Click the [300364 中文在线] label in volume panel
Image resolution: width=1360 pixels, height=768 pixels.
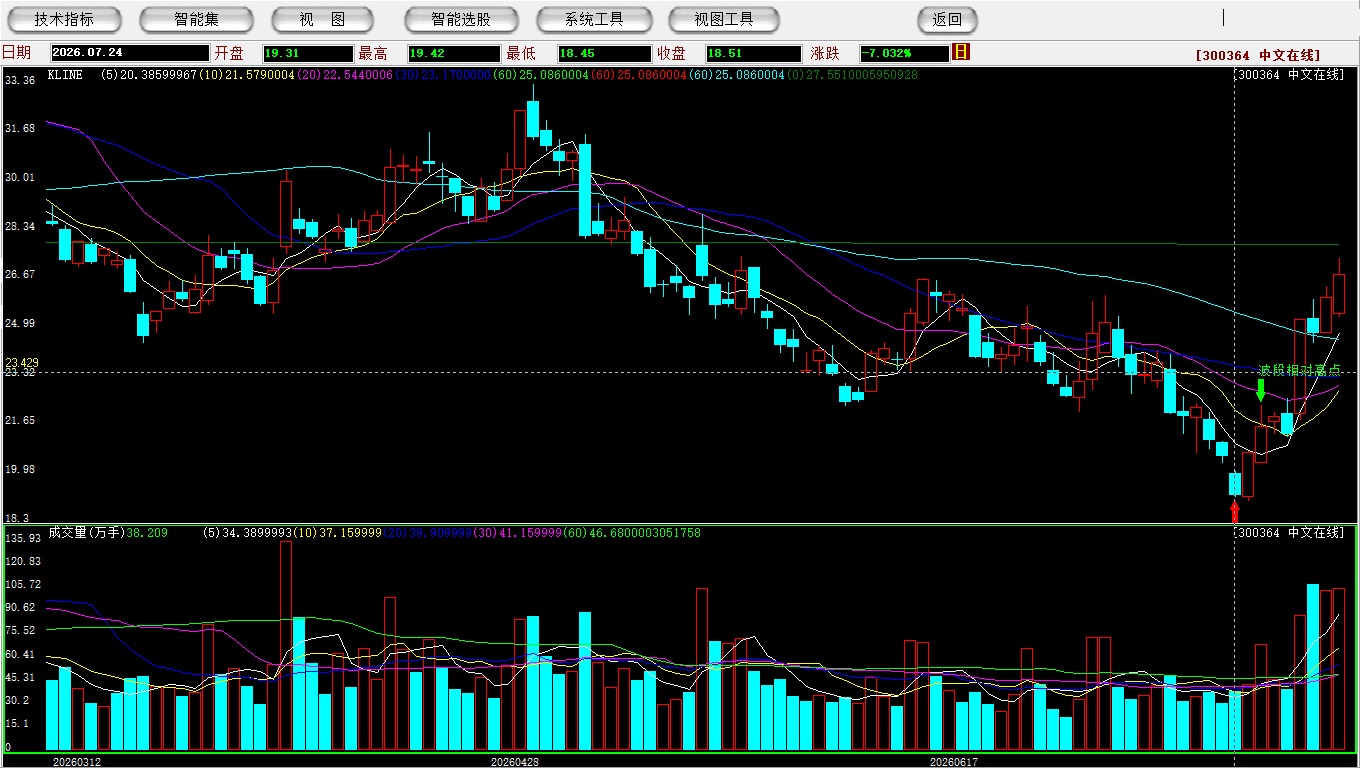pos(1289,533)
